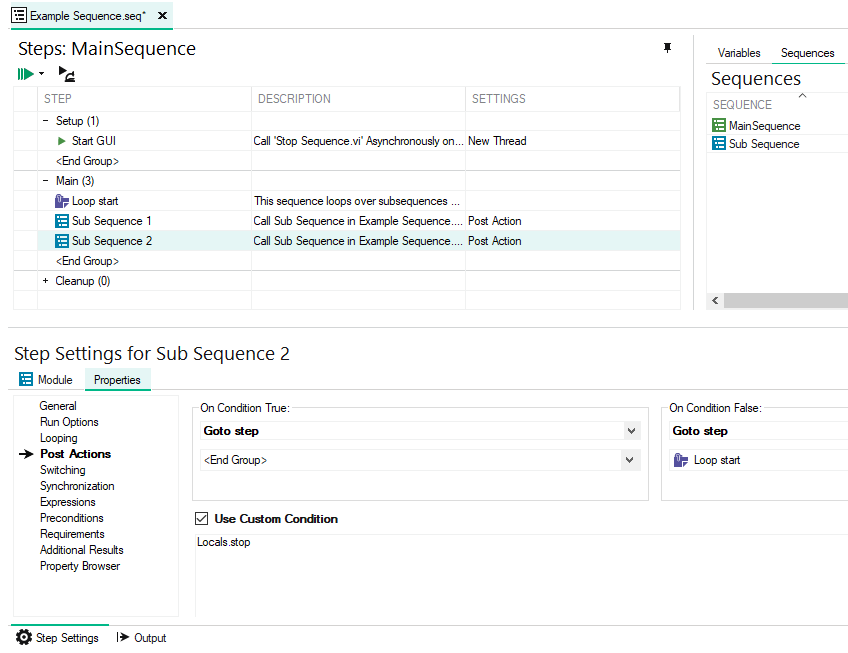Click left arrow of Sequences horizontal scrollbar
This screenshot has height=653, width=848.
coord(716,301)
